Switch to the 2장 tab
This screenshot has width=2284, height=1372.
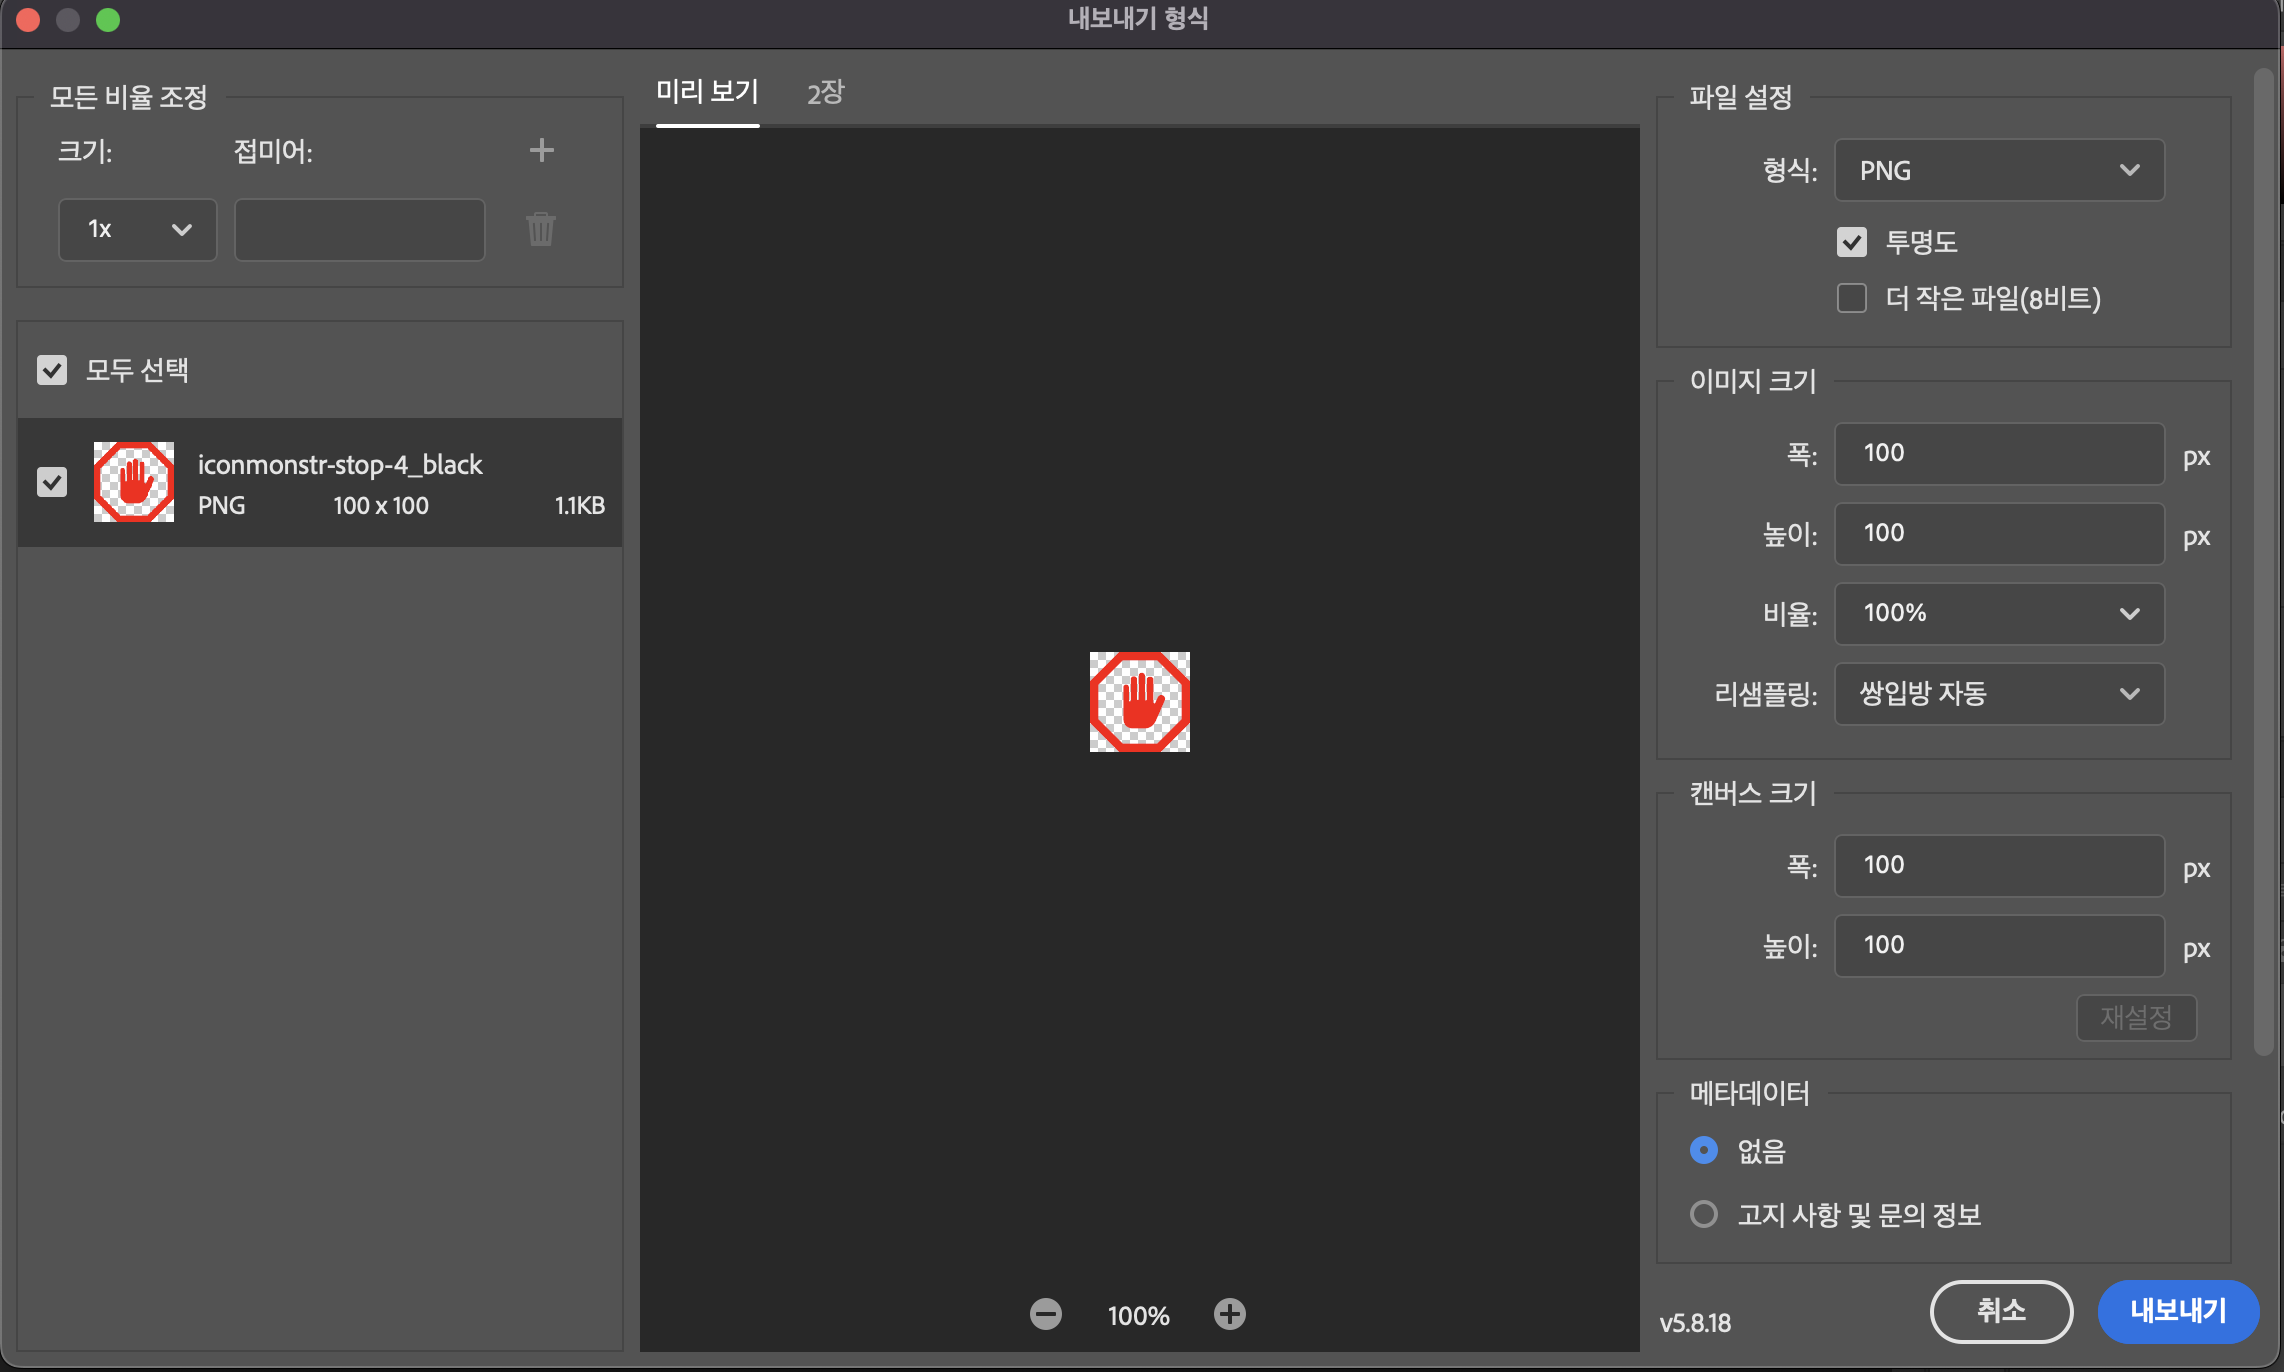(825, 93)
